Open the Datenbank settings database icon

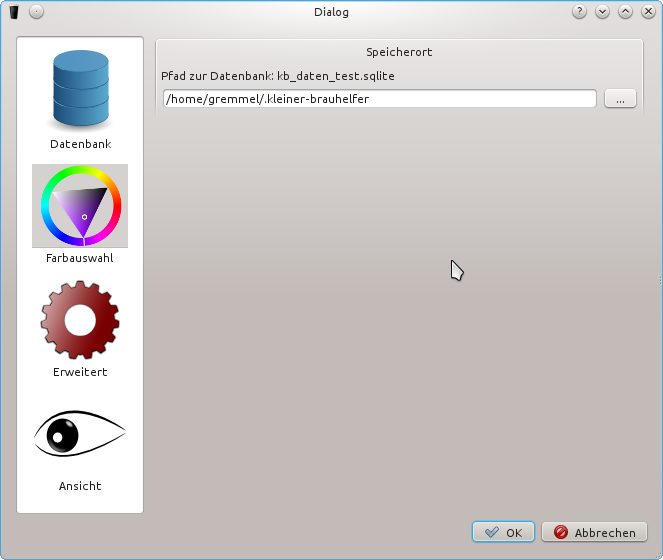pyautogui.click(x=80, y=90)
